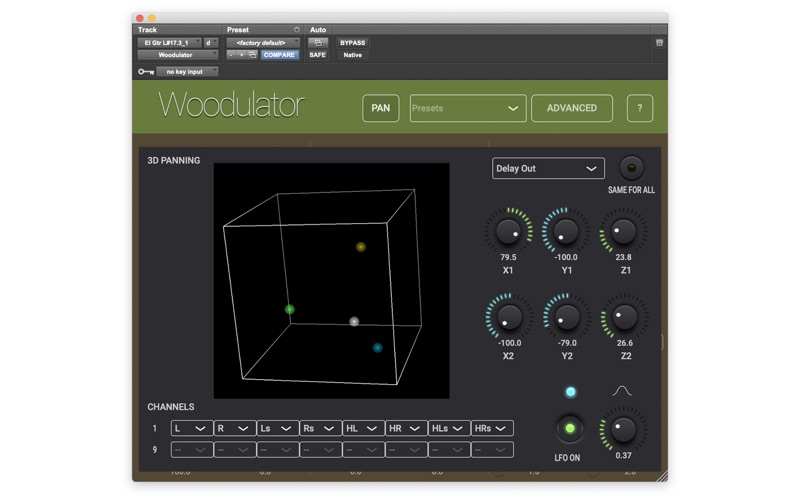
Task: Click the window resize grip at bottom right
Action: (x=662, y=476)
